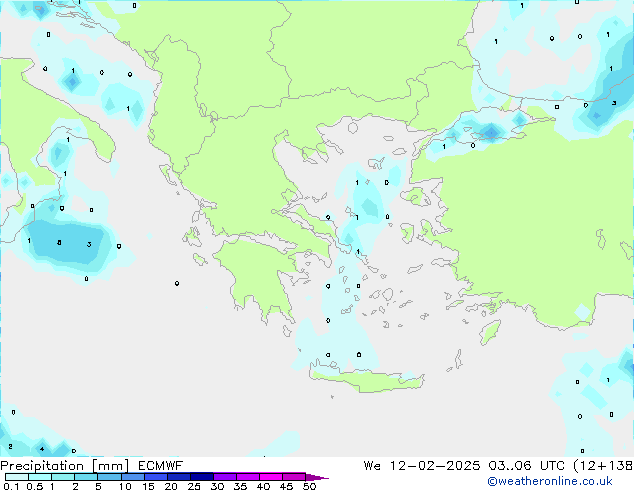This screenshot has width=634, height=490.
Task: Click the above-50 arrow tip of legend
Action: [317, 477]
